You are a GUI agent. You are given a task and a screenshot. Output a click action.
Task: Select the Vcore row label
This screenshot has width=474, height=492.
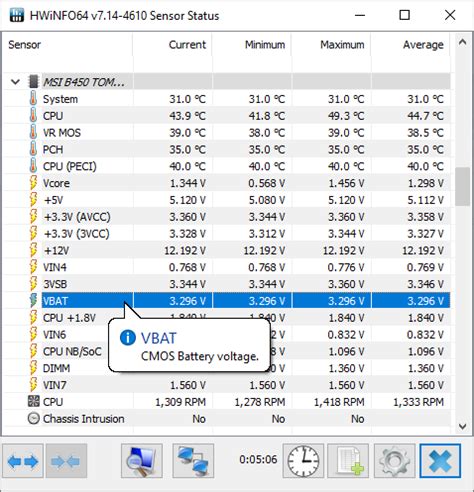56,183
